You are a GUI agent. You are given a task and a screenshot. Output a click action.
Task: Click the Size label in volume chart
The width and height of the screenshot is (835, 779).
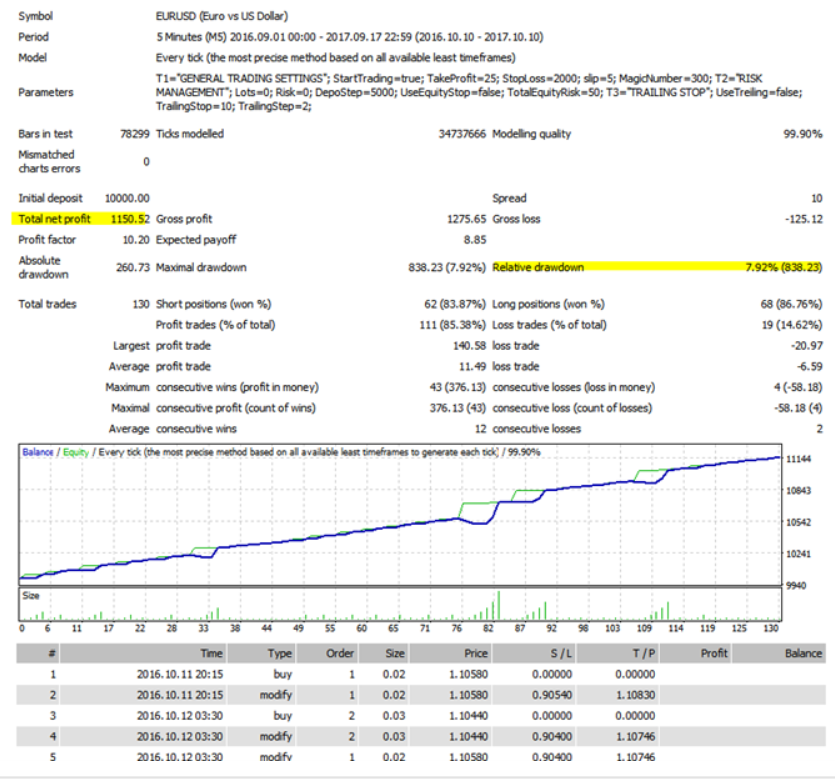pyautogui.click(x=31, y=594)
